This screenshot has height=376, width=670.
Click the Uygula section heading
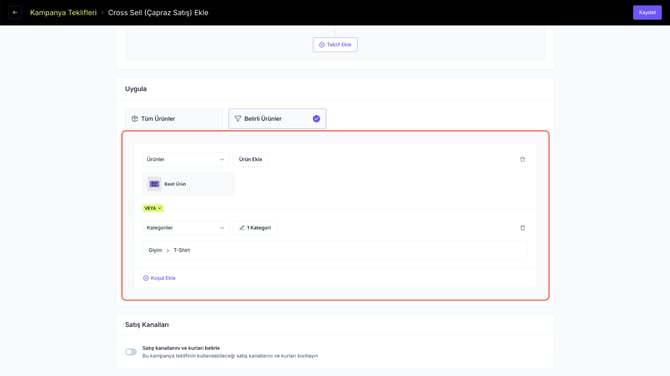tap(136, 89)
